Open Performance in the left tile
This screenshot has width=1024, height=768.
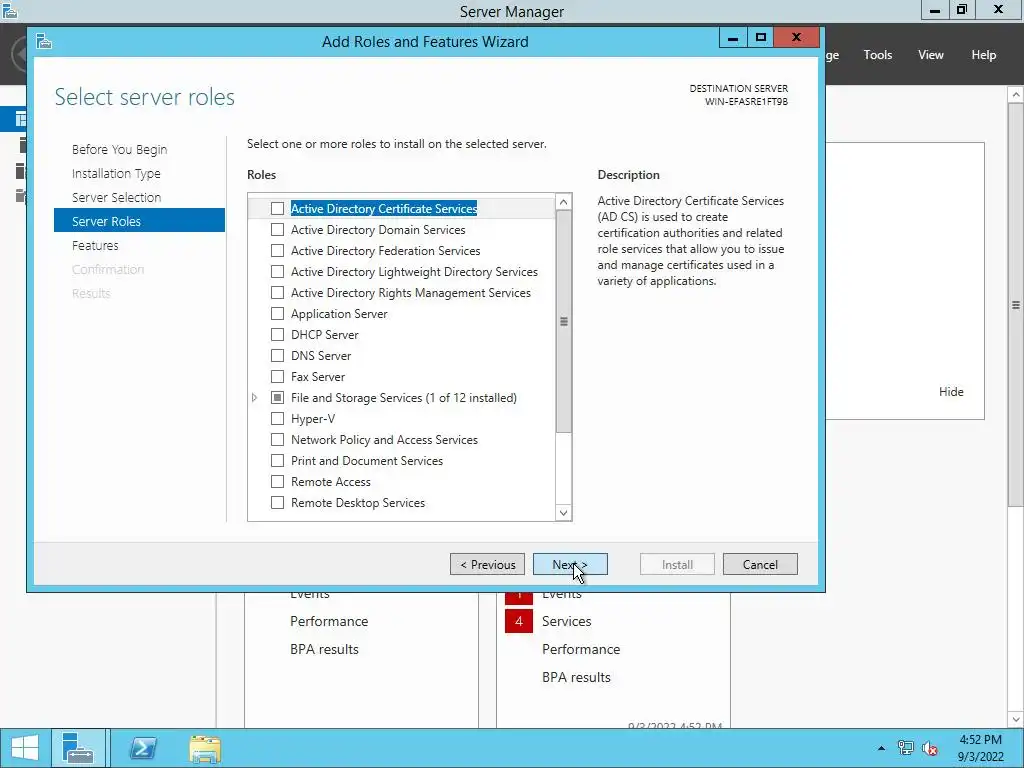(x=329, y=621)
